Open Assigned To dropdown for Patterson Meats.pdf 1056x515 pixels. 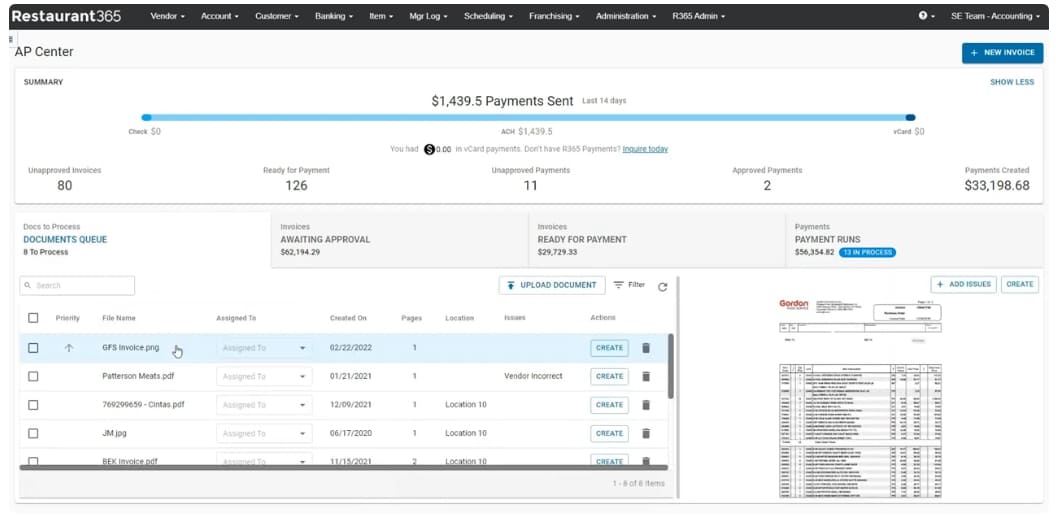click(264, 376)
